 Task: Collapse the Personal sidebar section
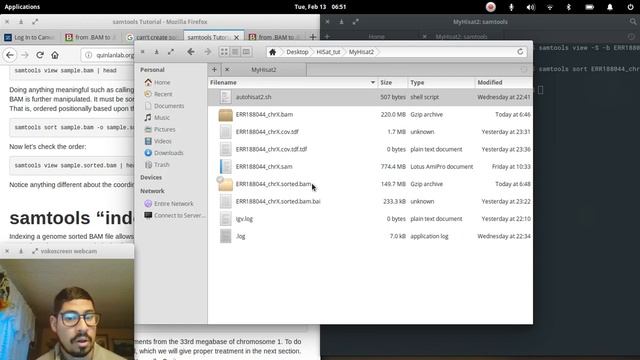(x=152, y=70)
